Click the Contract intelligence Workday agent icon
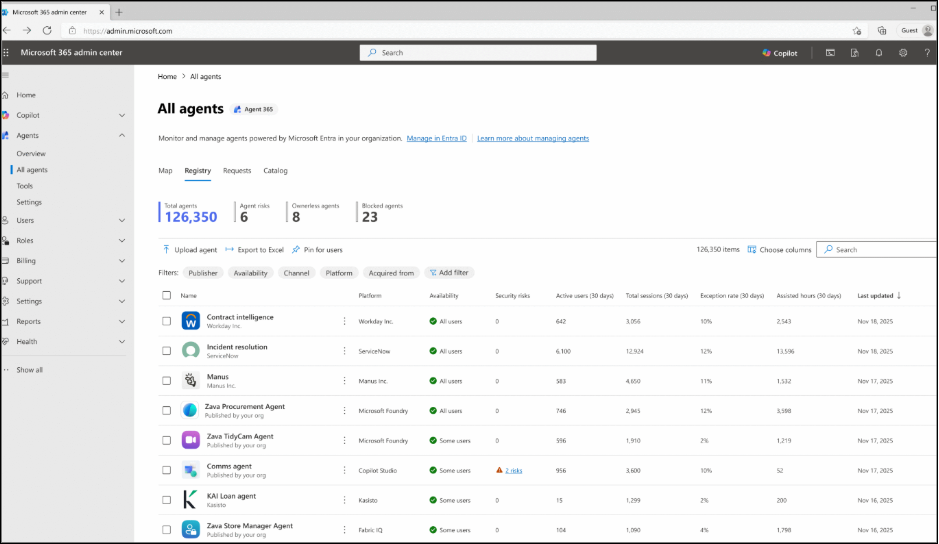The height and width of the screenshot is (544, 939). click(x=190, y=321)
